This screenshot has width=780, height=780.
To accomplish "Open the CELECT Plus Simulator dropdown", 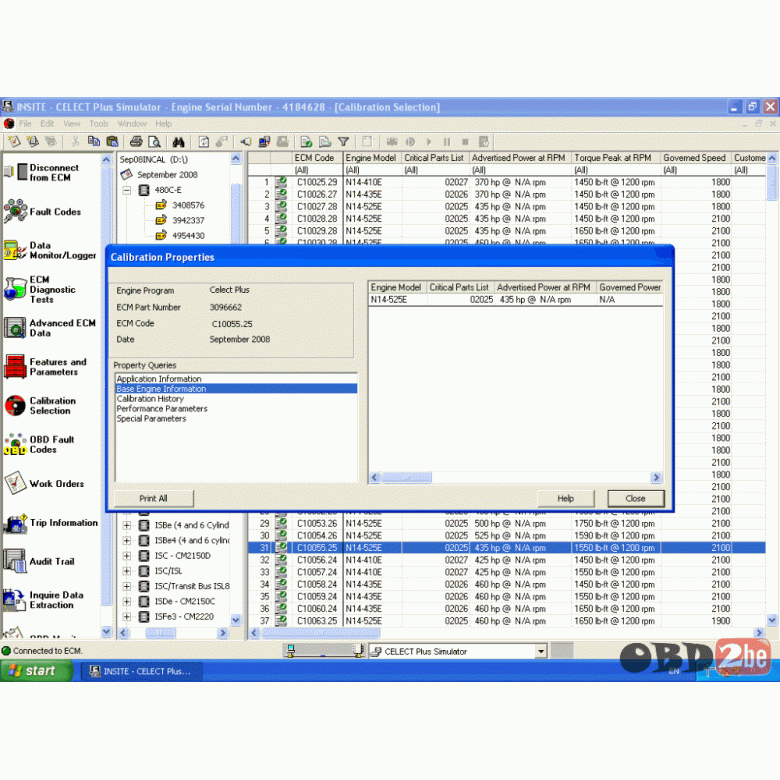I will [x=541, y=651].
